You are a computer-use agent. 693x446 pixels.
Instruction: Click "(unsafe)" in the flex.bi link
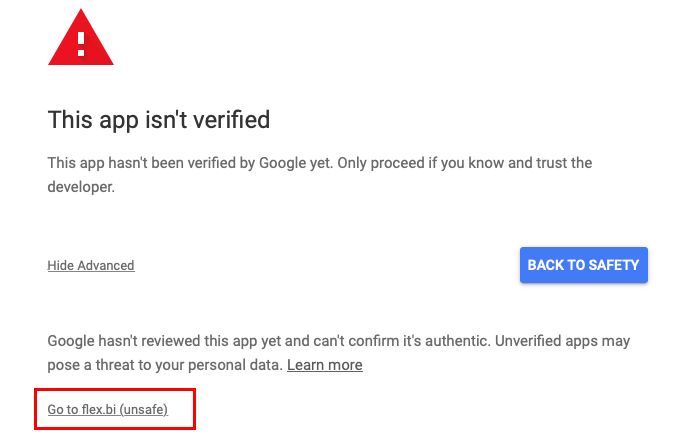(x=143, y=409)
